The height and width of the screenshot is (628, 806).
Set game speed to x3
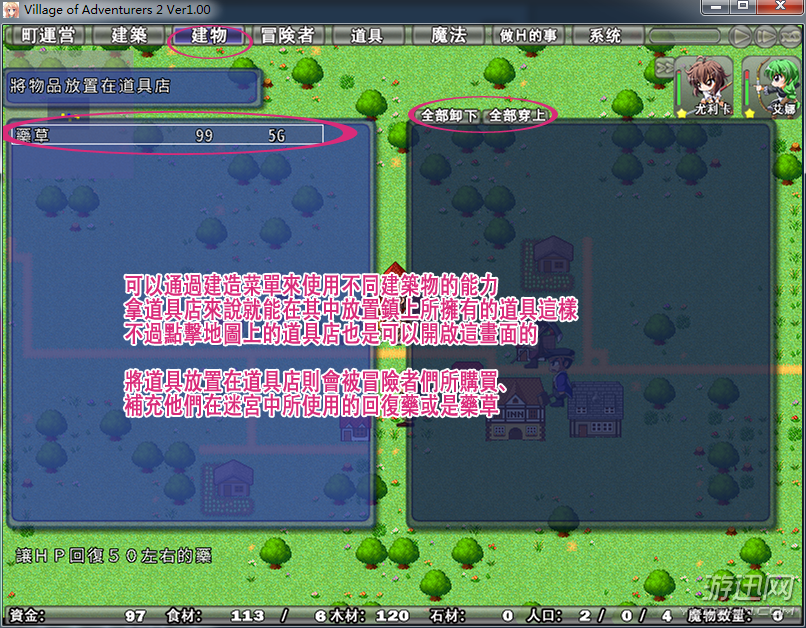[790, 36]
